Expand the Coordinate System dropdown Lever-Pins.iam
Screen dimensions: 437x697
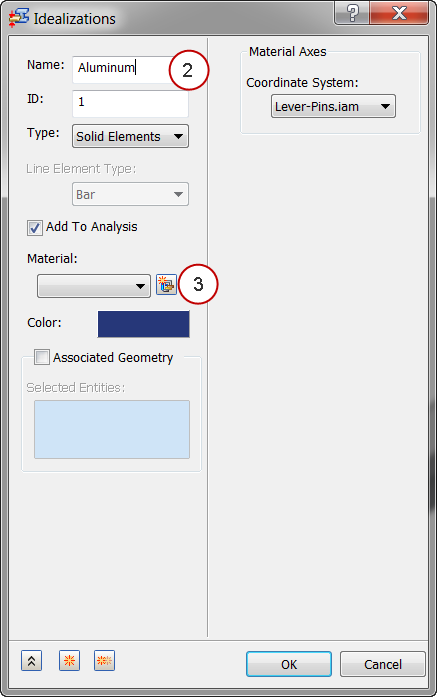(333, 106)
